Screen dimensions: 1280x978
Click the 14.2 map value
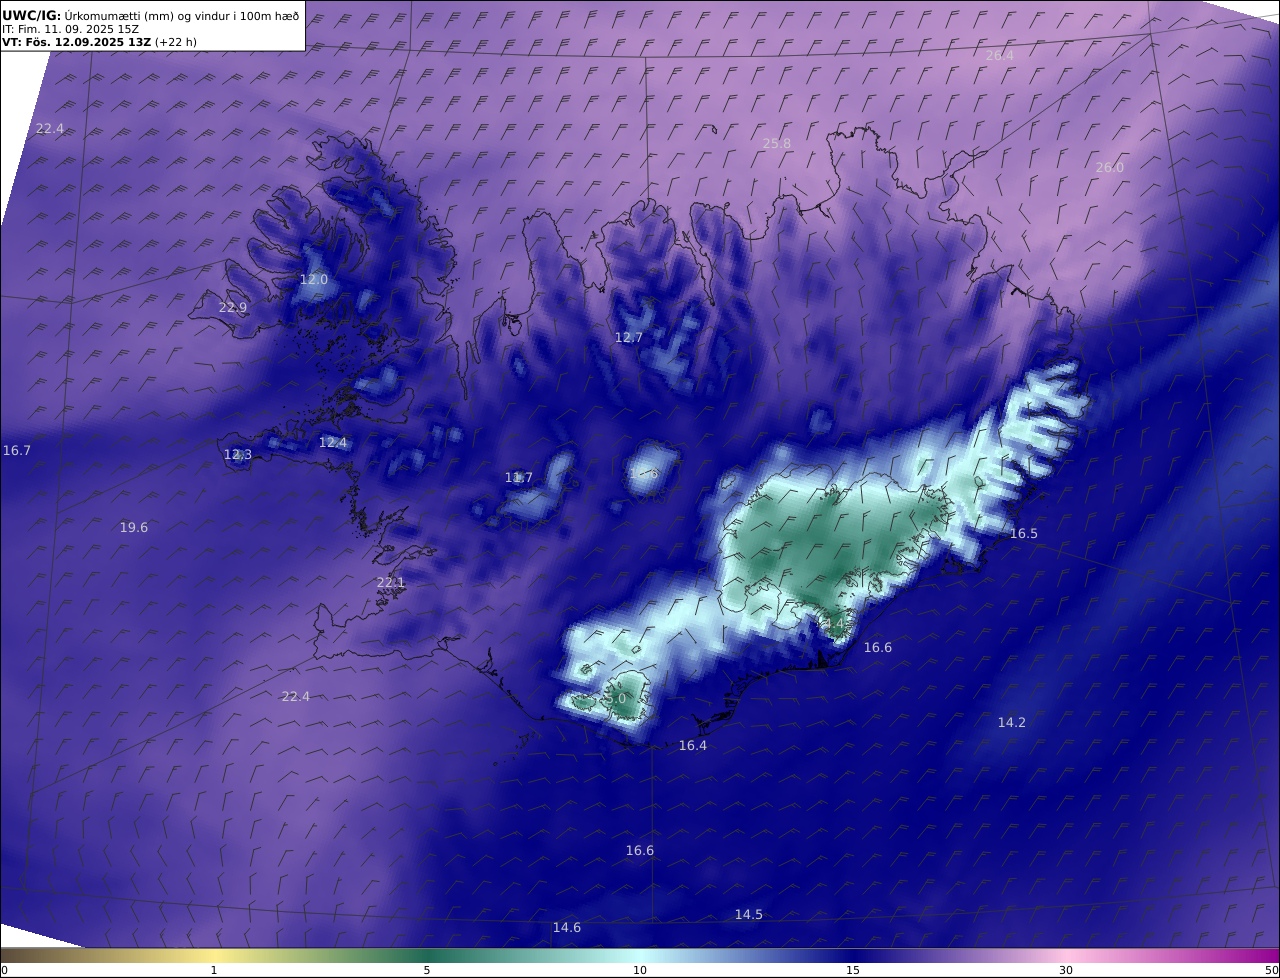(x=1012, y=721)
